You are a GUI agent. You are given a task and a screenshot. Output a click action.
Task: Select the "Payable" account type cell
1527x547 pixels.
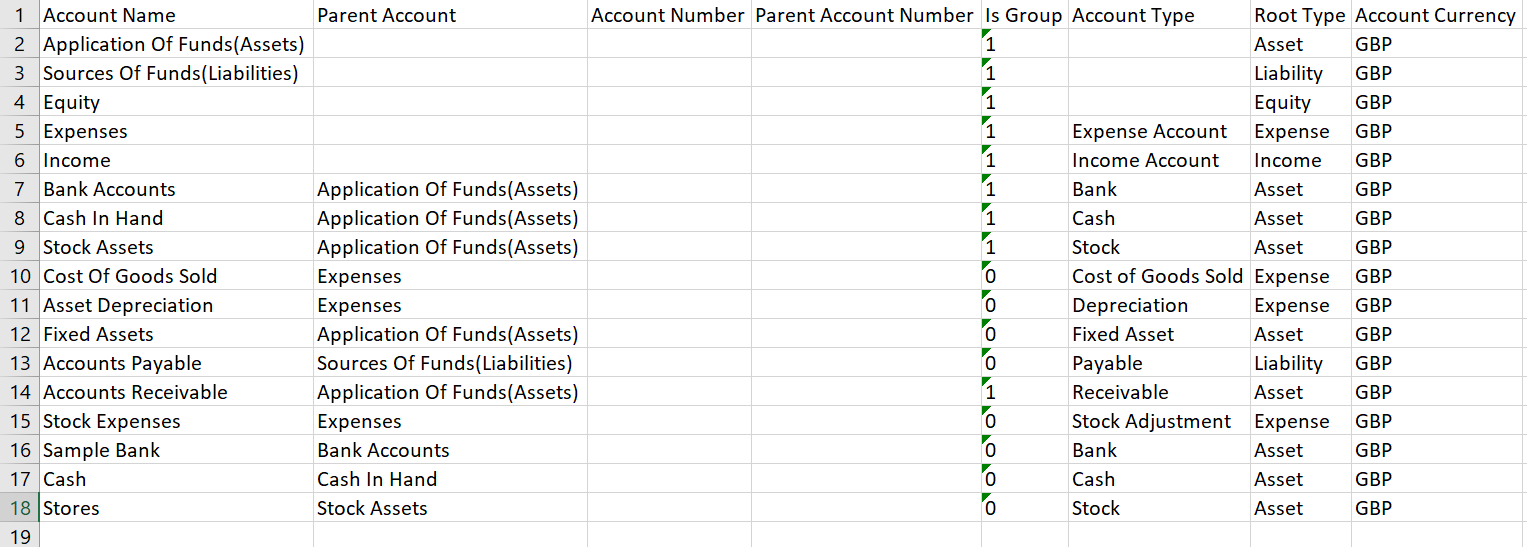1107,363
